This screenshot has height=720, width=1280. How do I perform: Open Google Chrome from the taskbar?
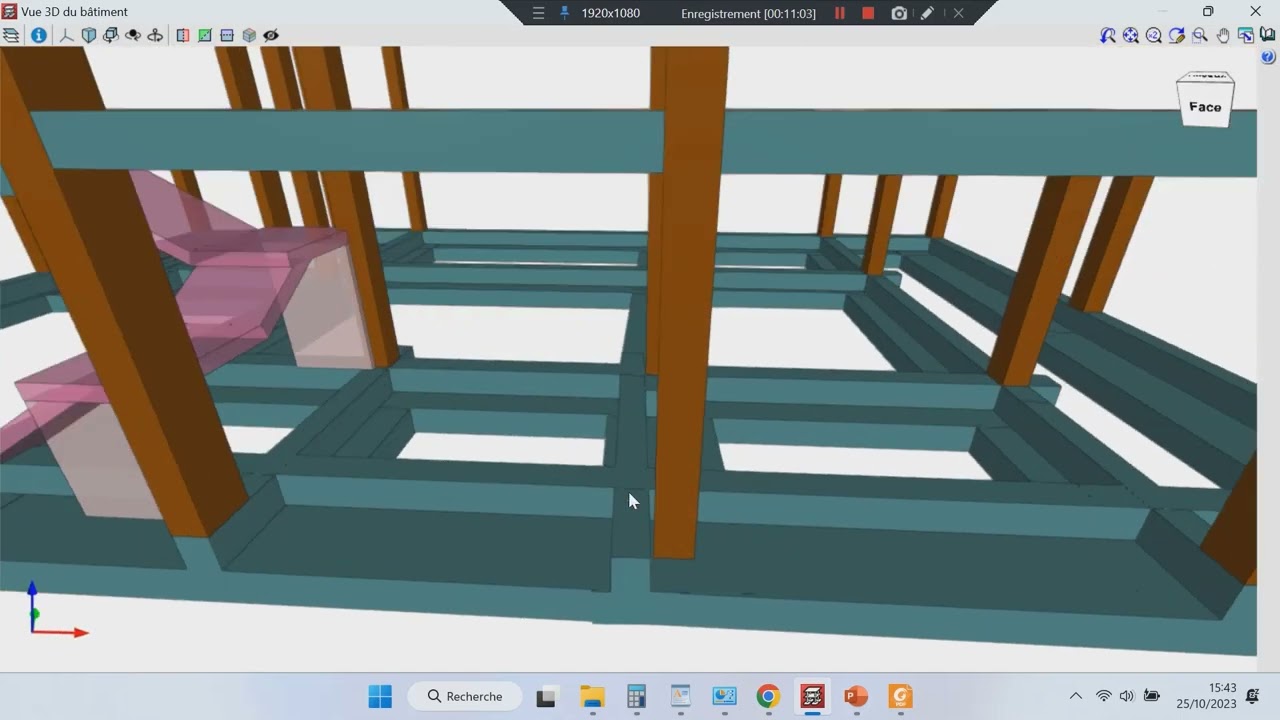point(768,696)
